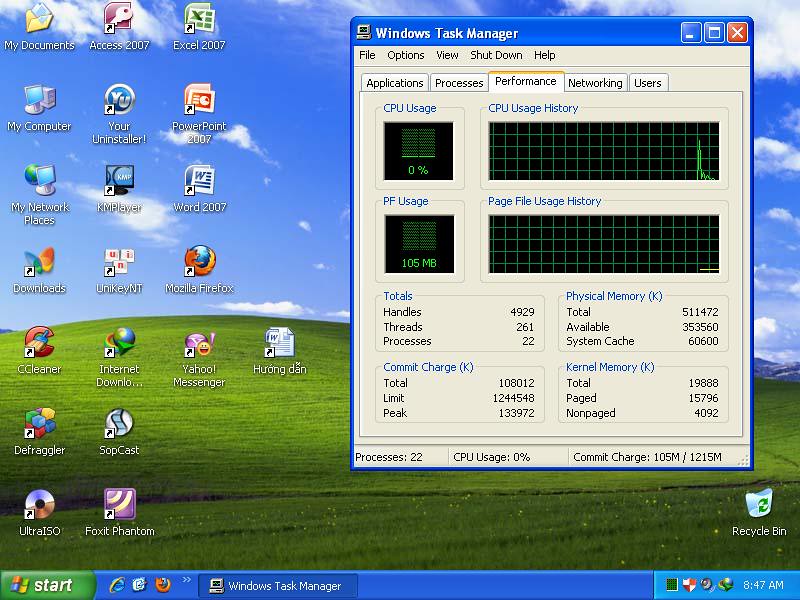The image size is (800, 600).
Task: Select the KMPlayer desktop shortcut
Action: tap(119, 189)
